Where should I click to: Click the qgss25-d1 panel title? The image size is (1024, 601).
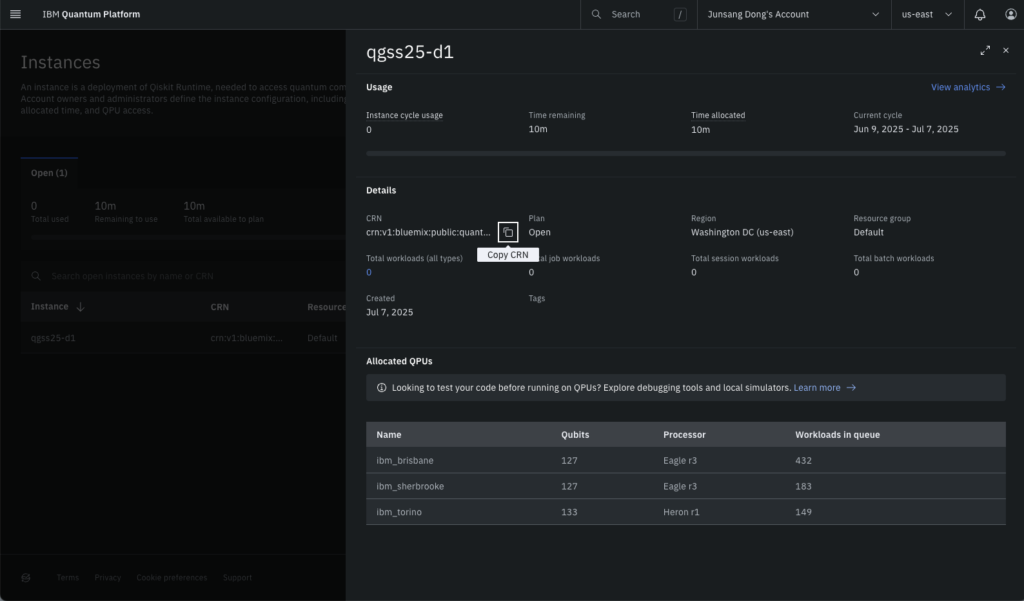(409, 52)
